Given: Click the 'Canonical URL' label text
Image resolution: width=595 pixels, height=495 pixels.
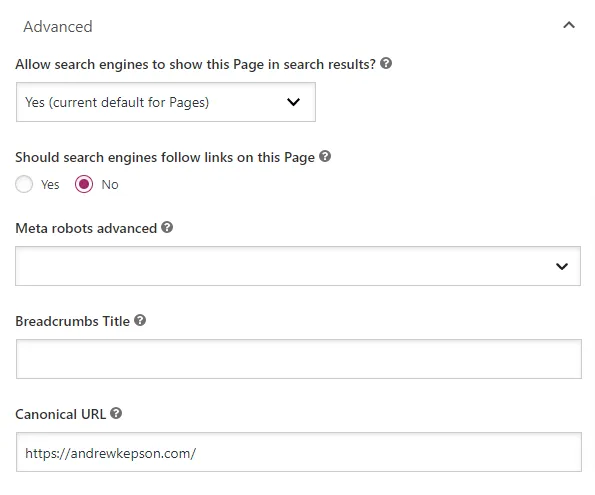Looking at the screenshot, I should pyautogui.click(x=61, y=414).
